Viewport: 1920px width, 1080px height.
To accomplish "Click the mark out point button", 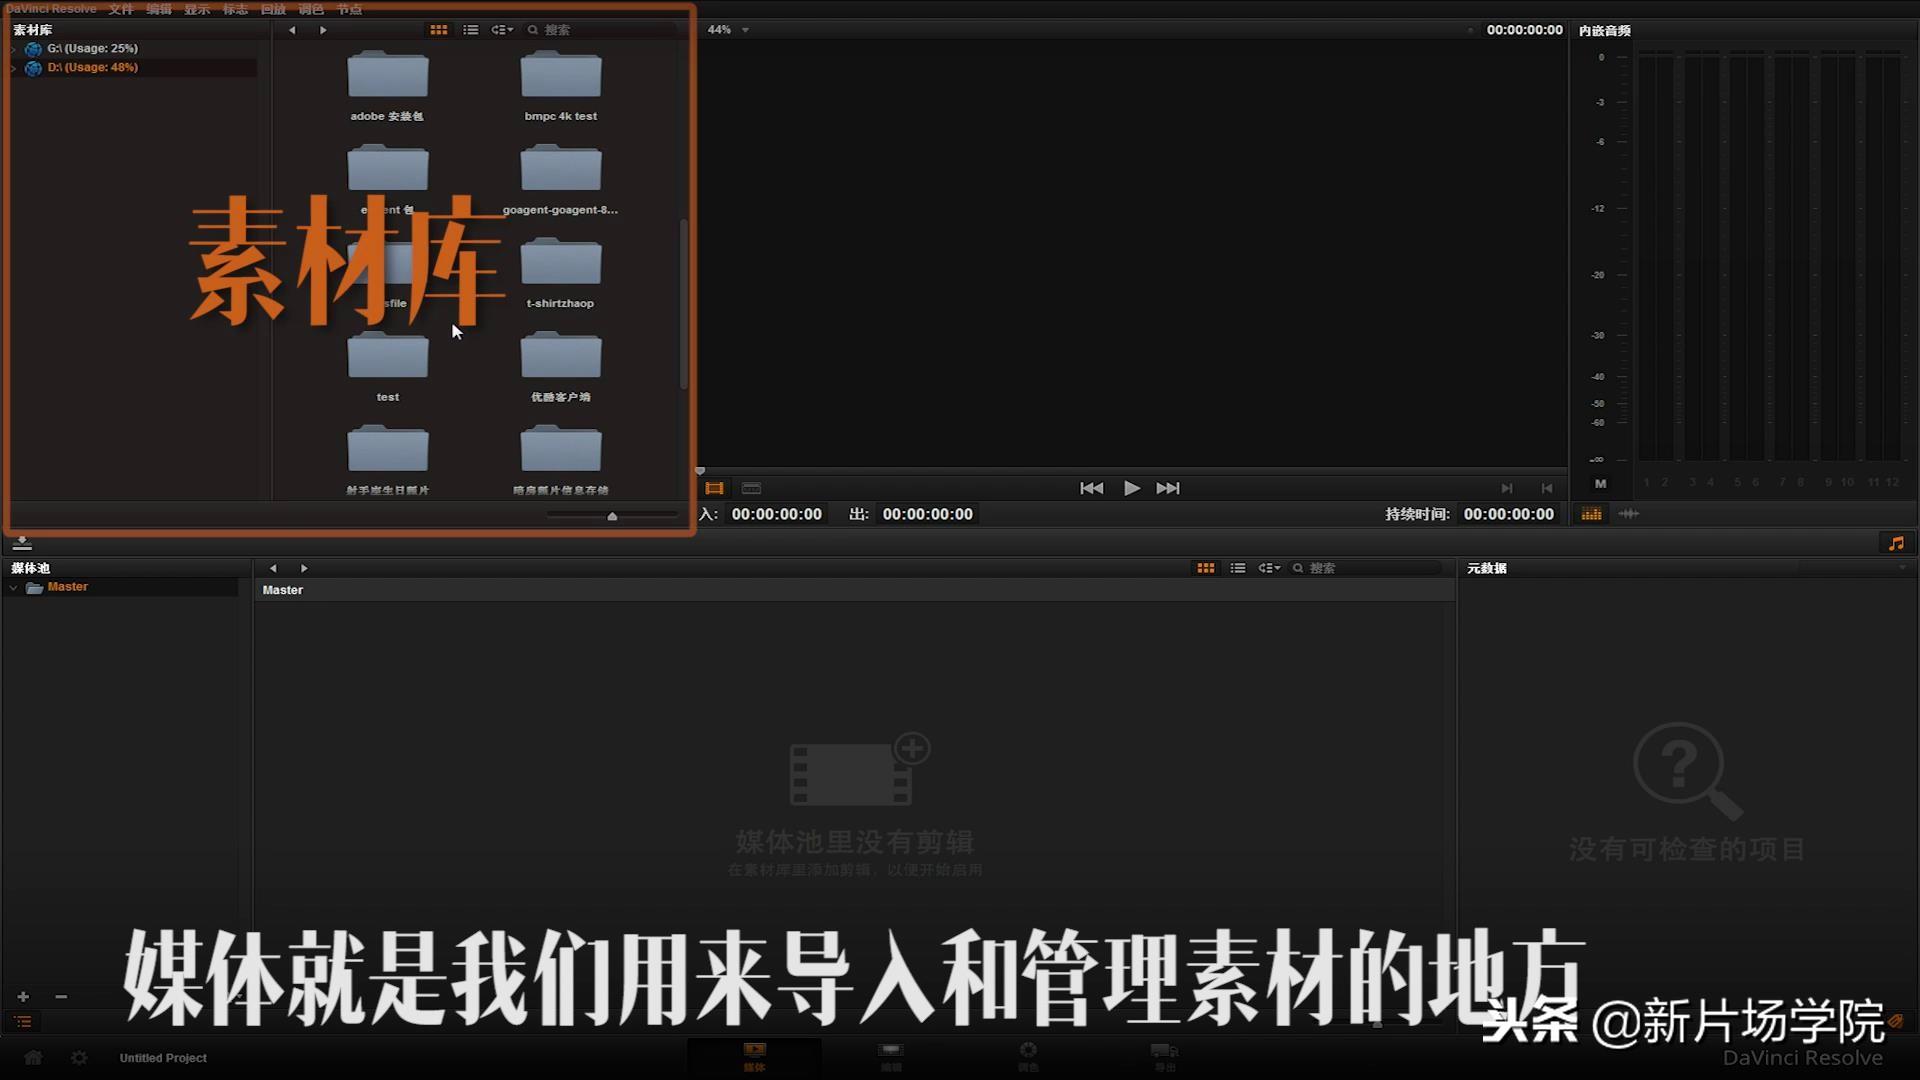I will click(x=1547, y=488).
